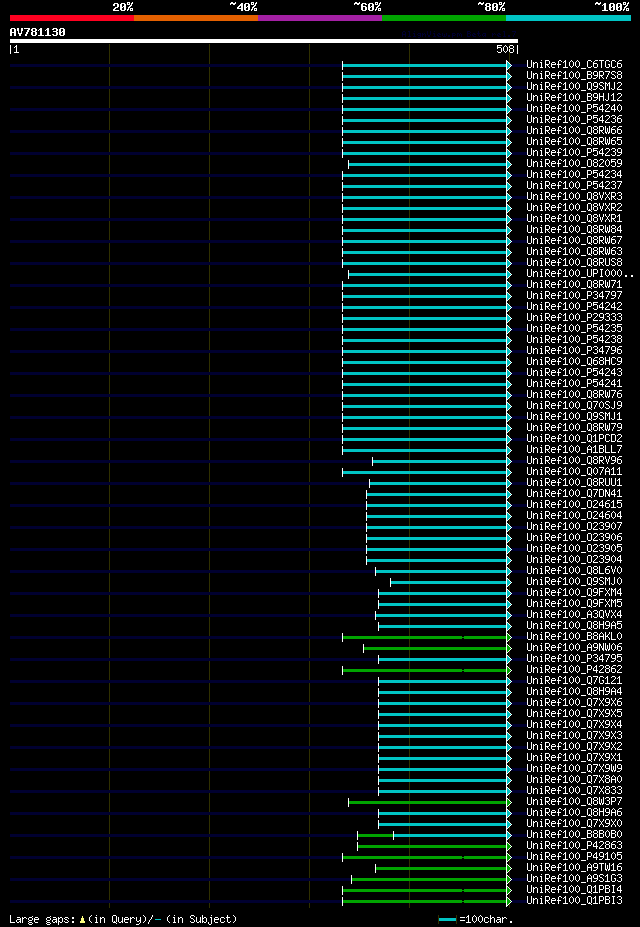Click the cyan alignment bar for UniRef100_Q9FXM4
640x927 pixels.
click(x=443, y=593)
